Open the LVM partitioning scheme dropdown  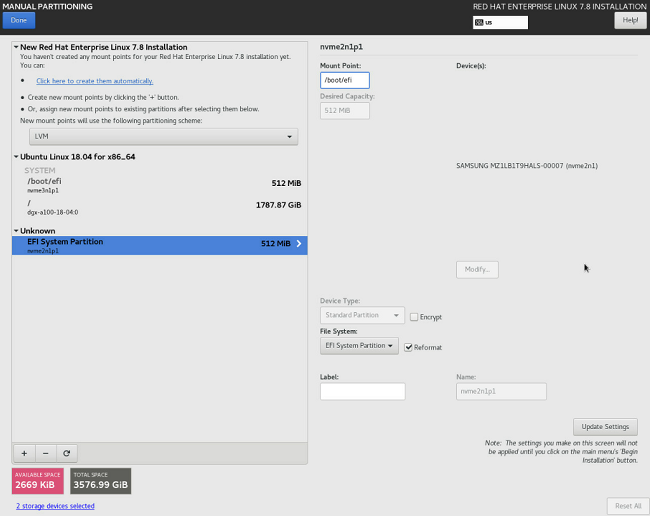point(163,136)
